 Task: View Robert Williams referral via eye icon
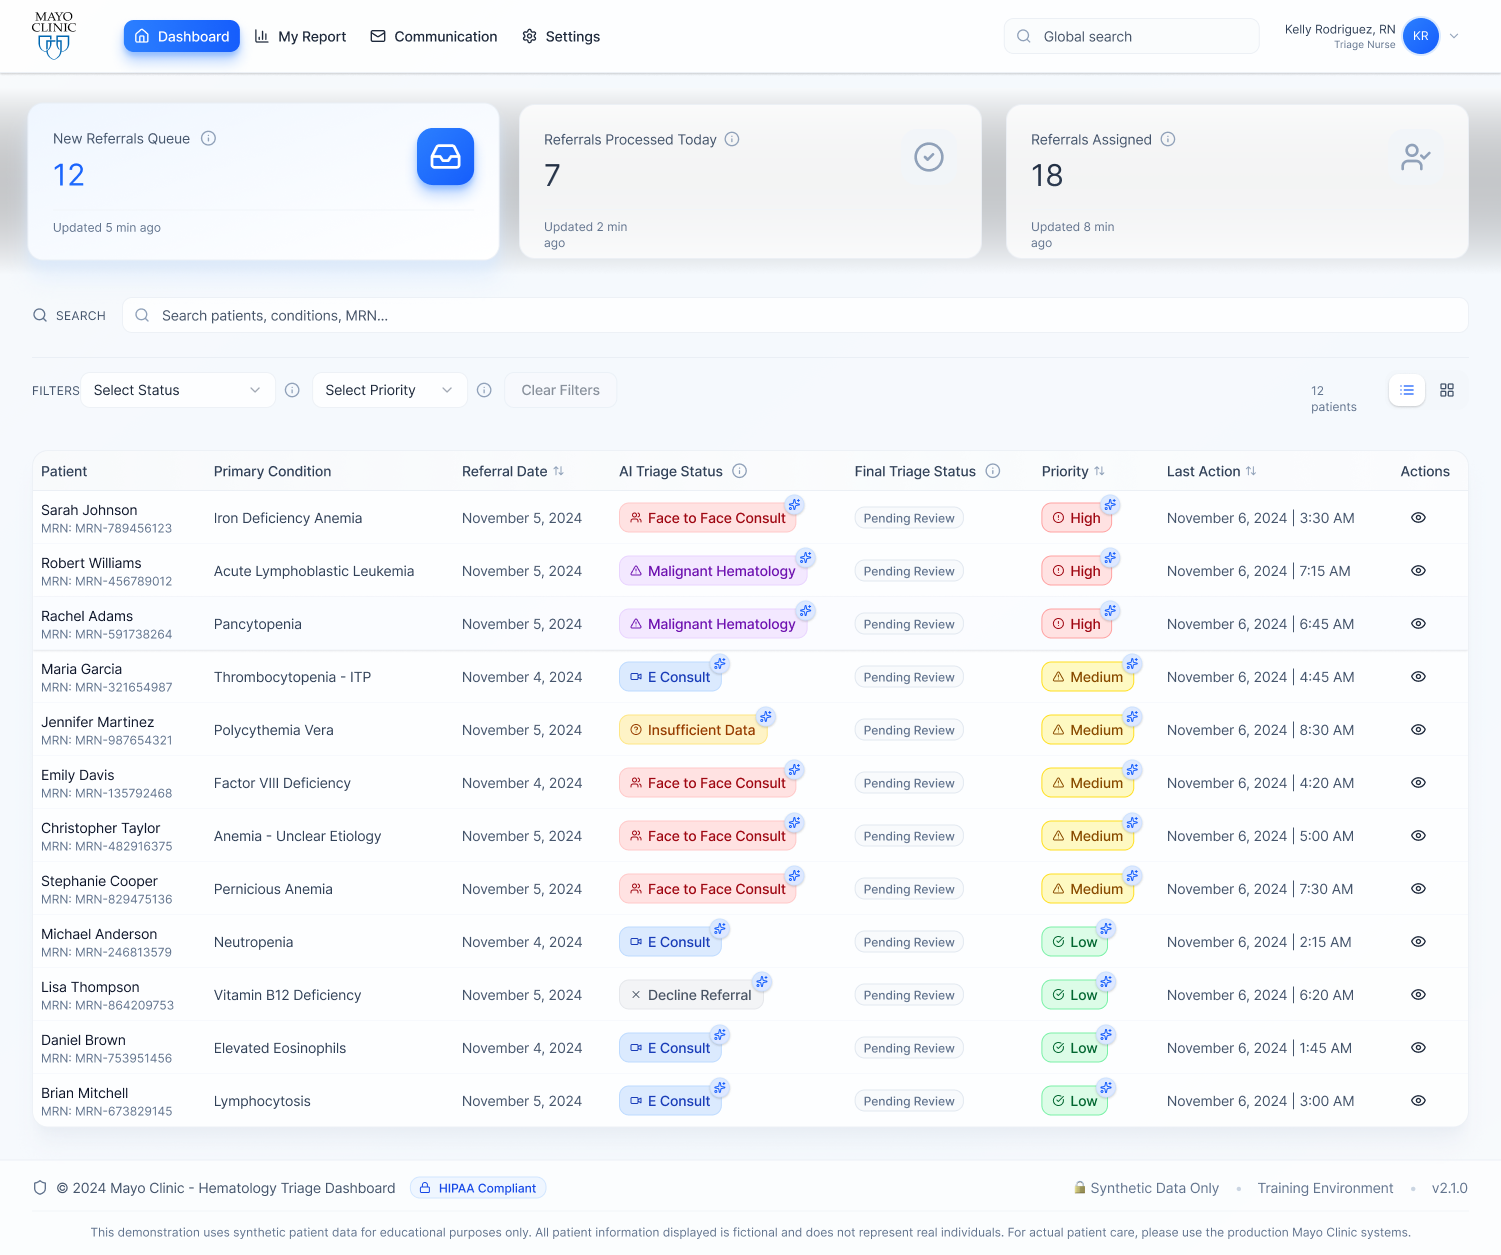(1418, 571)
